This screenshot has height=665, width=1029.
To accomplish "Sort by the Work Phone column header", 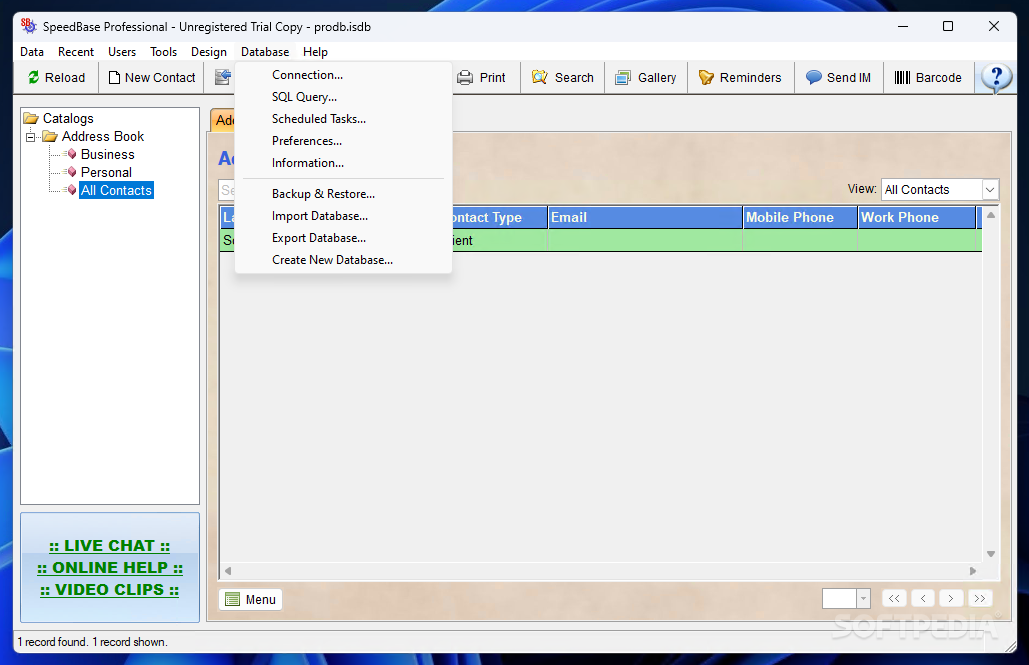I will [x=916, y=217].
